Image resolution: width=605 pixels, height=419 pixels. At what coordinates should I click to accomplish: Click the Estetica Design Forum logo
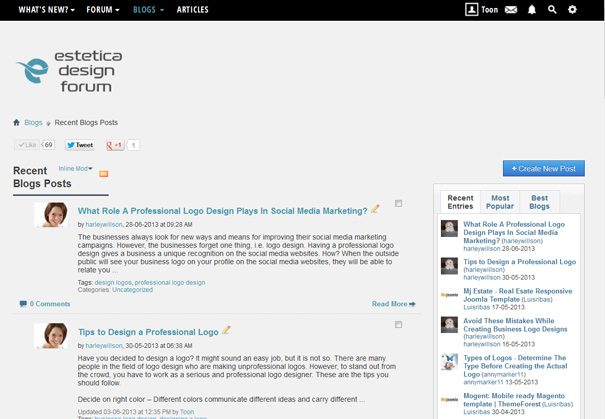click(69, 71)
